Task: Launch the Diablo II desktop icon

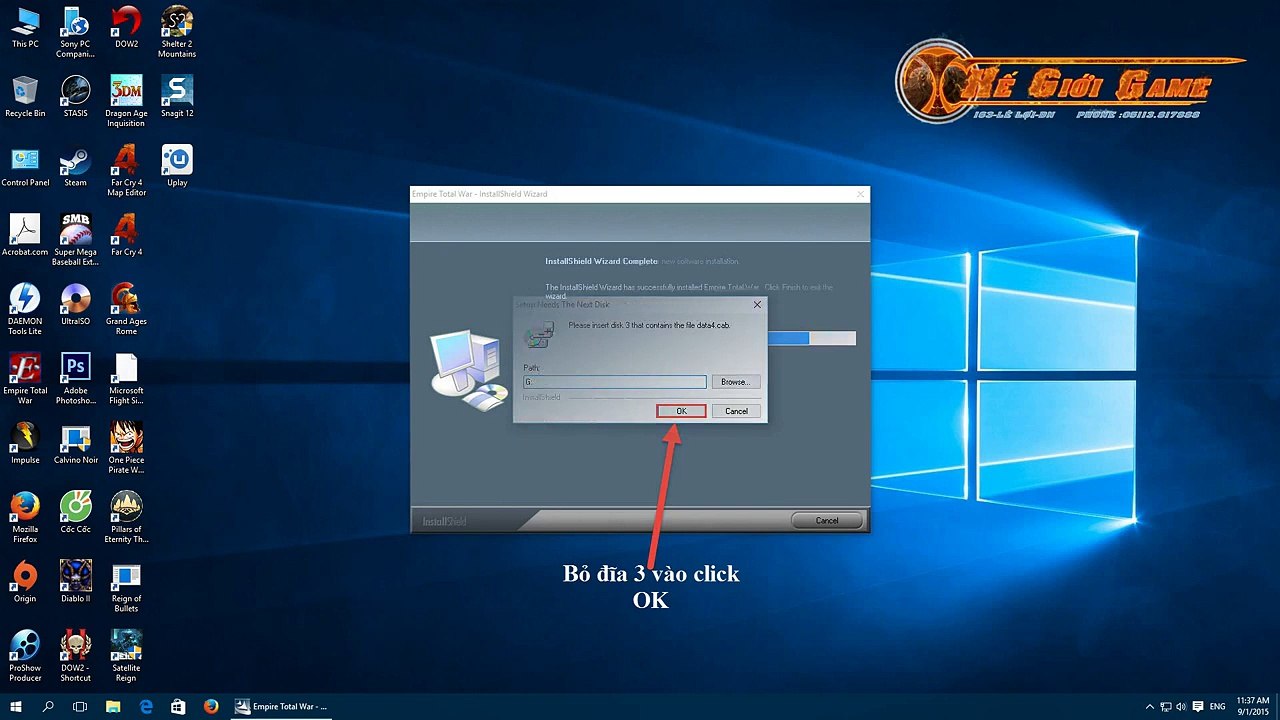Action: (x=75, y=582)
